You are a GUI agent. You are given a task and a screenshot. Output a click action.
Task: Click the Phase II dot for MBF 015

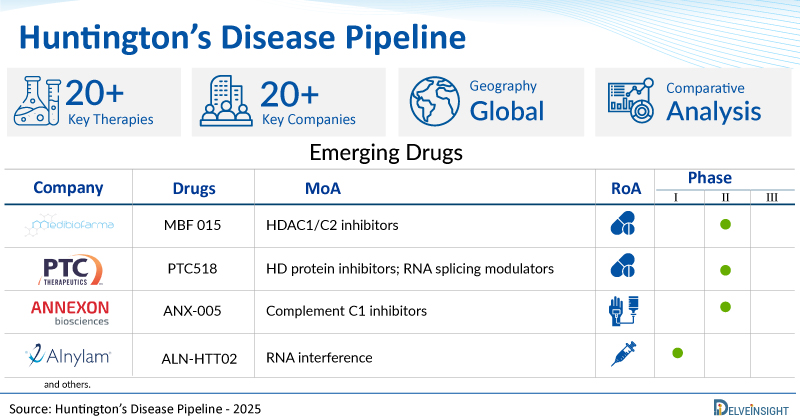coord(726,224)
